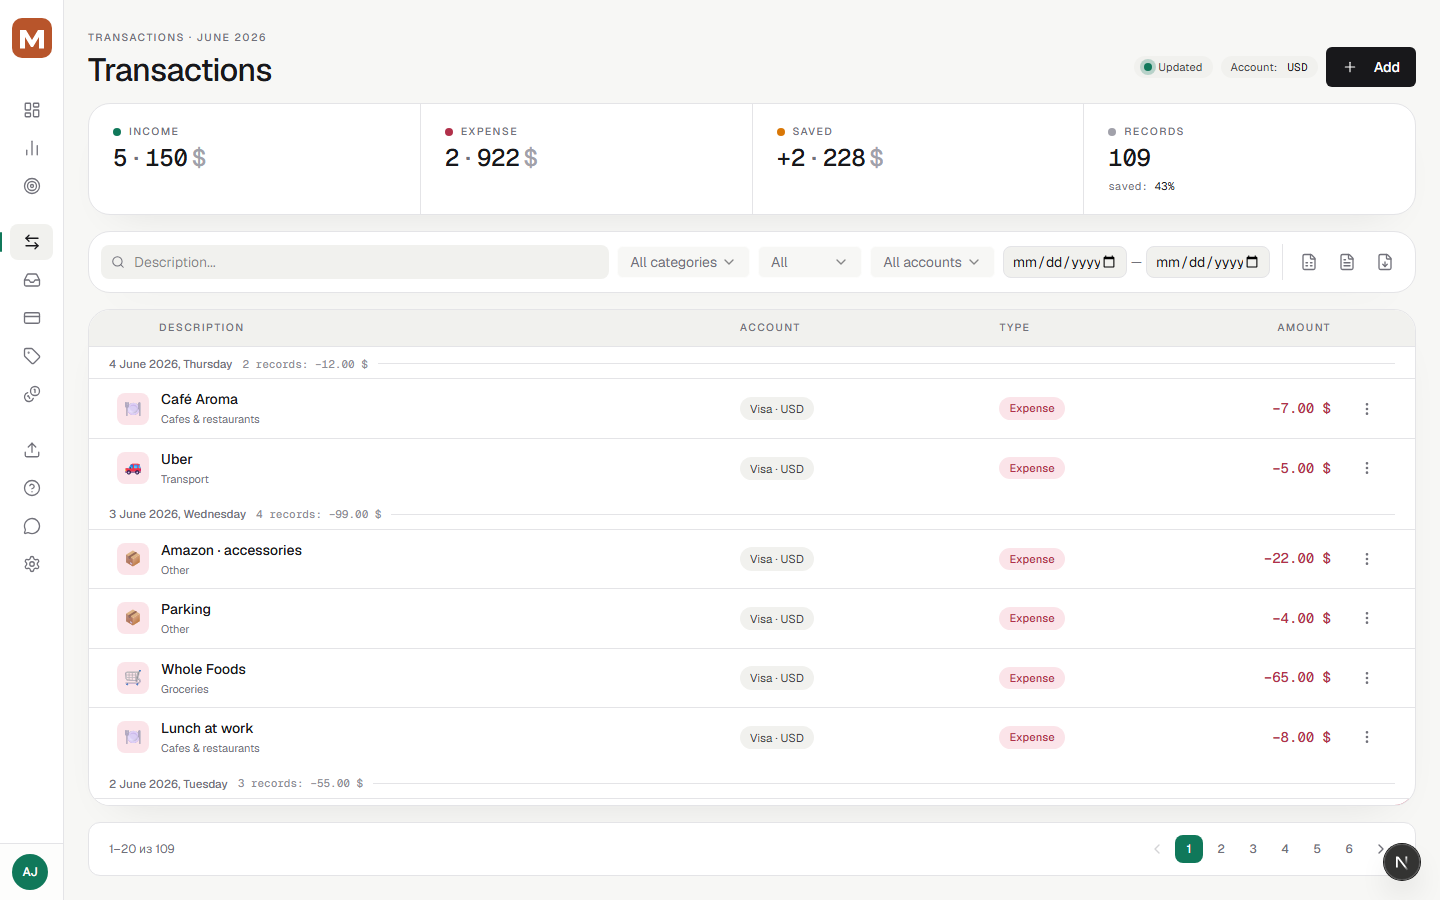Click the Updated status badge

[x=1174, y=67]
